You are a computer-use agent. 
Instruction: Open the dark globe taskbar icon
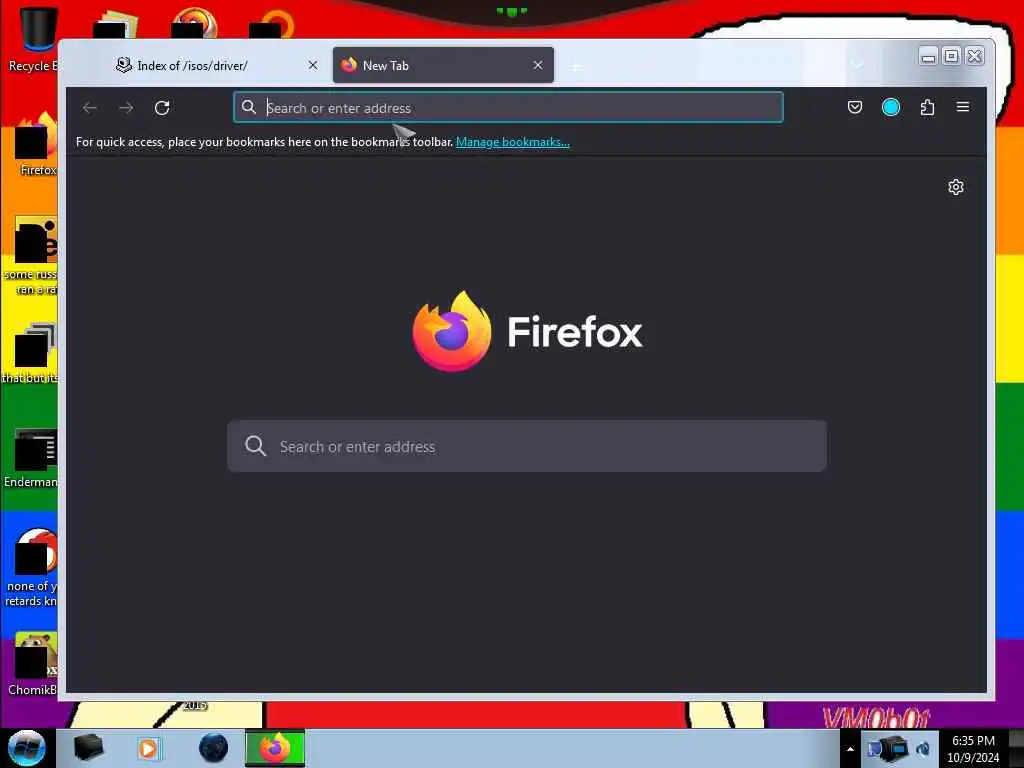(x=214, y=748)
